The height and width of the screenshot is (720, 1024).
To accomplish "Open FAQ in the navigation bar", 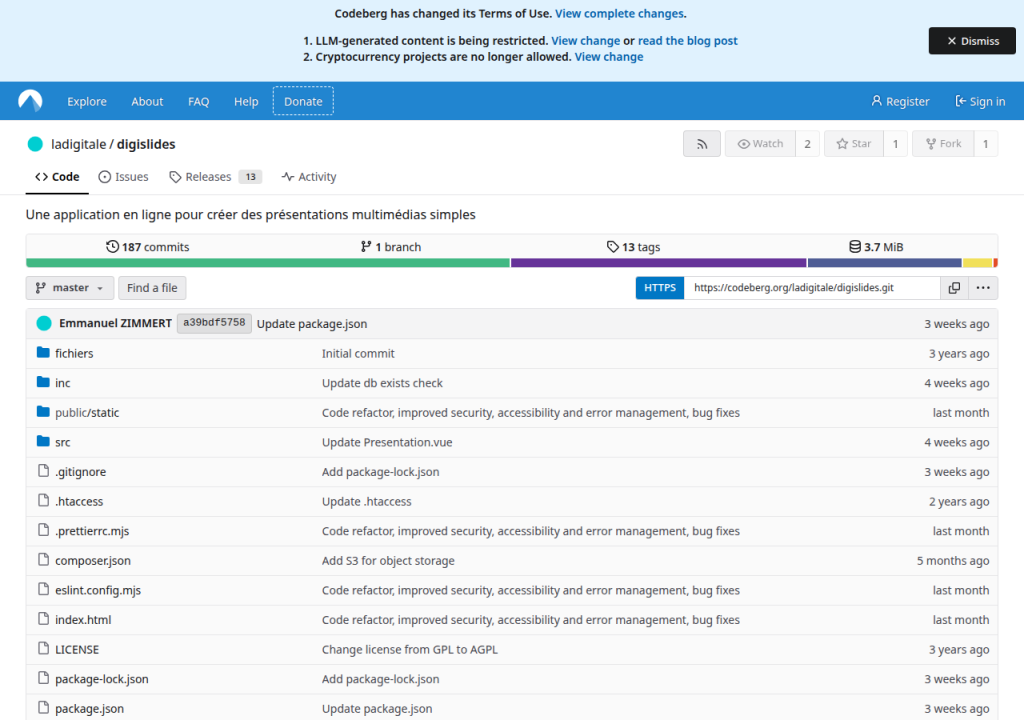I will [199, 101].
